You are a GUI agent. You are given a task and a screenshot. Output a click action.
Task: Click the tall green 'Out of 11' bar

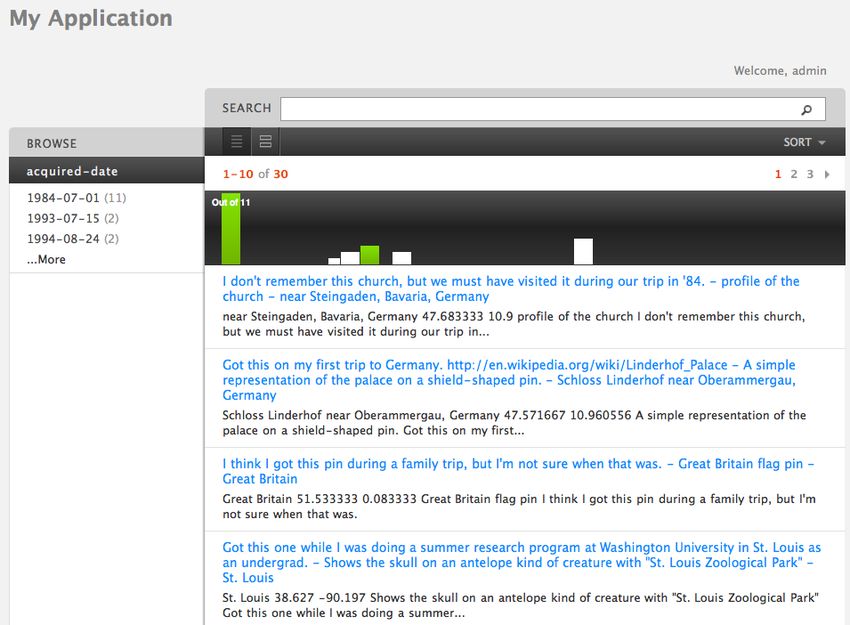[231, 229]
